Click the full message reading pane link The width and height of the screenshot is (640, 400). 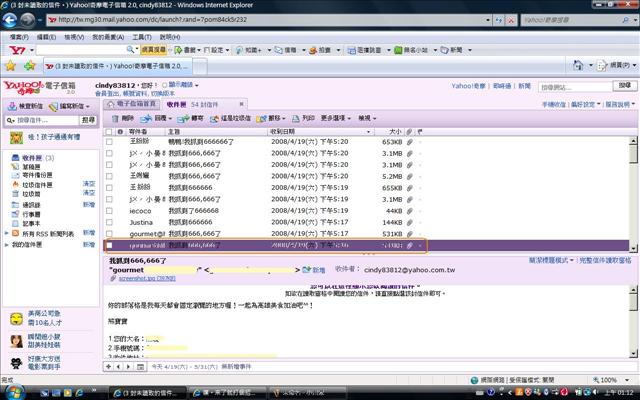tap(605, 260)
